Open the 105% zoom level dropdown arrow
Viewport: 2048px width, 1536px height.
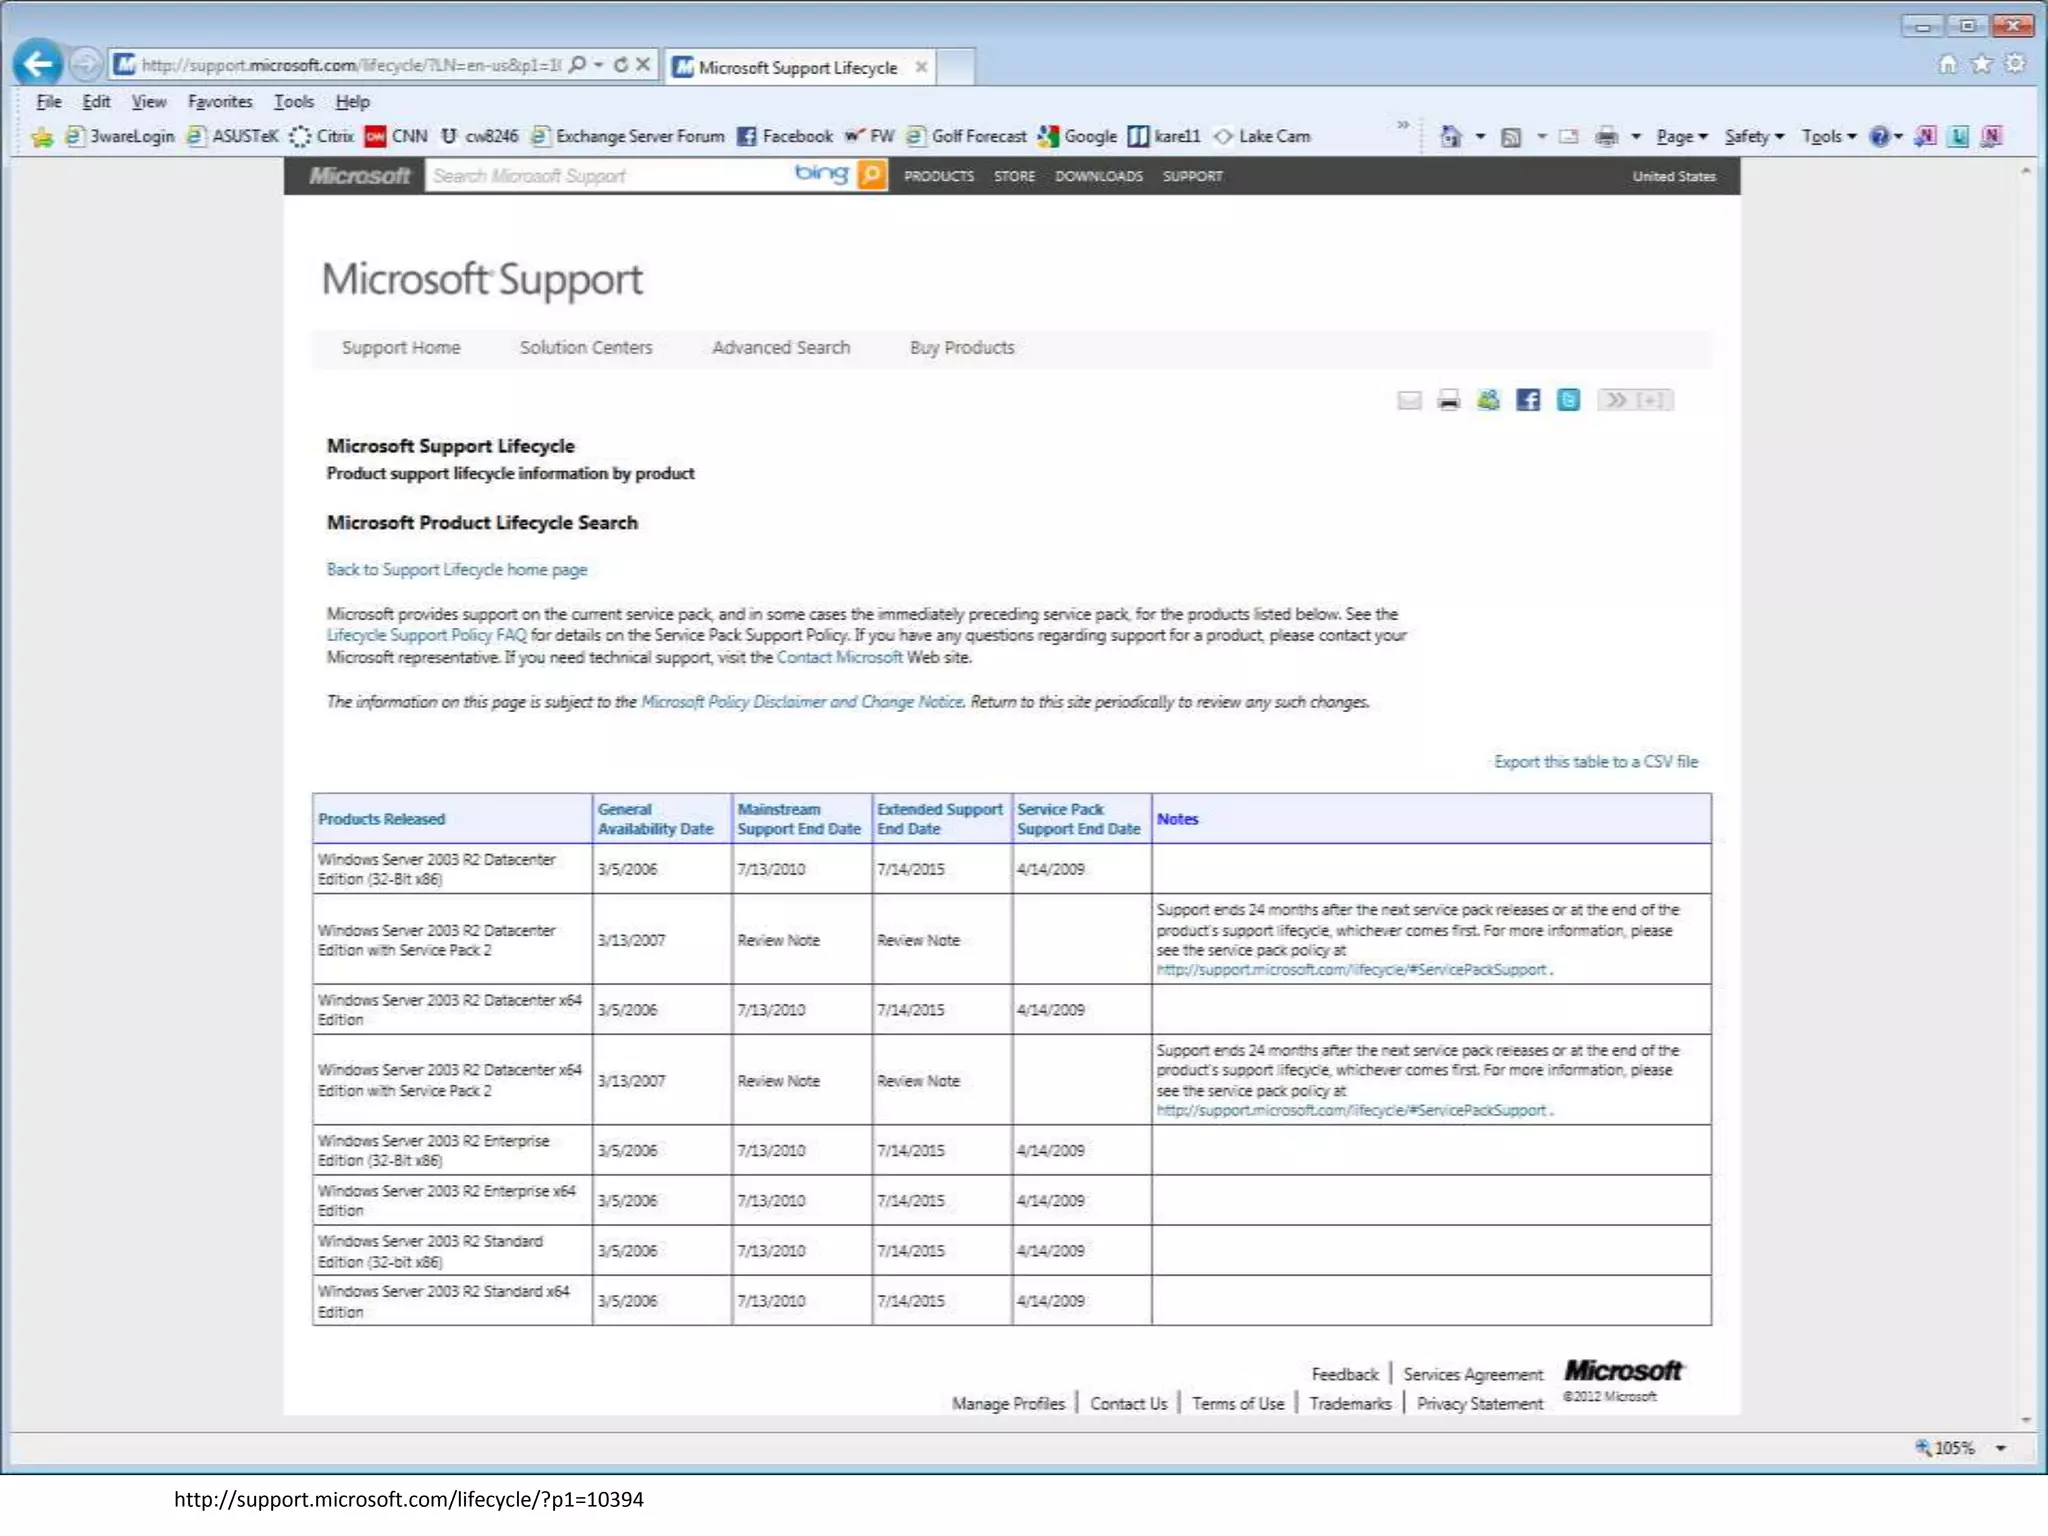pyautogui.click(x=2001, y=1448)
